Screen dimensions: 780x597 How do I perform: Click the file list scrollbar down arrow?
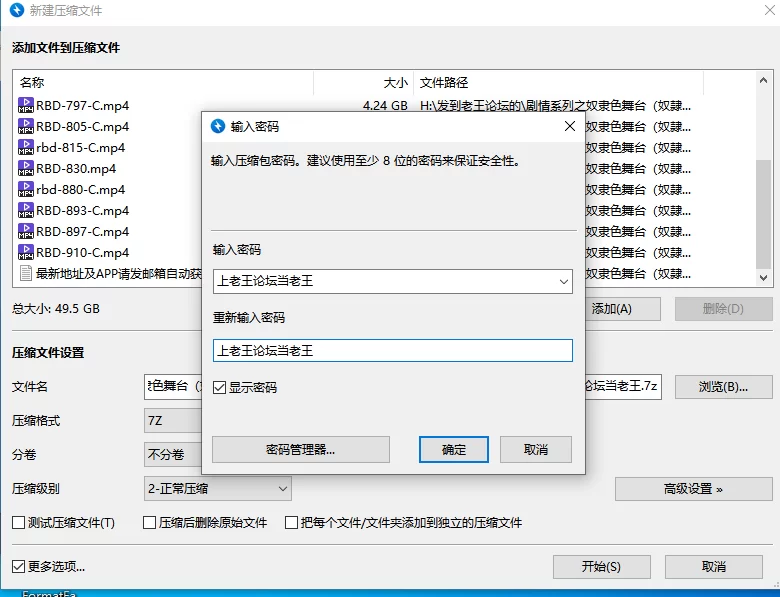pyautogui.click(x=764, y=278)
